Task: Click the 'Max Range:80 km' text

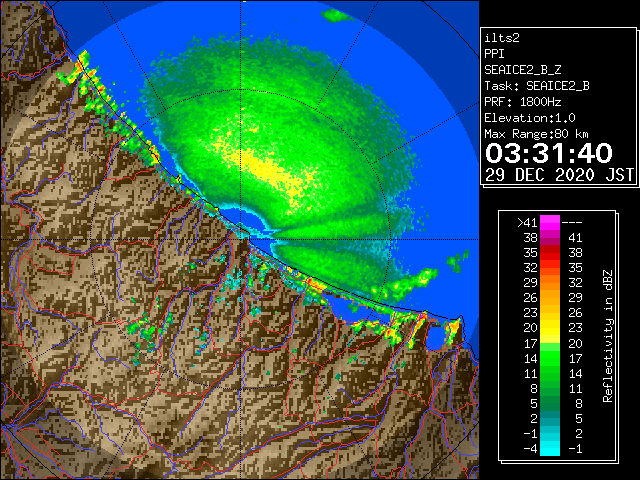Action: 537,134
